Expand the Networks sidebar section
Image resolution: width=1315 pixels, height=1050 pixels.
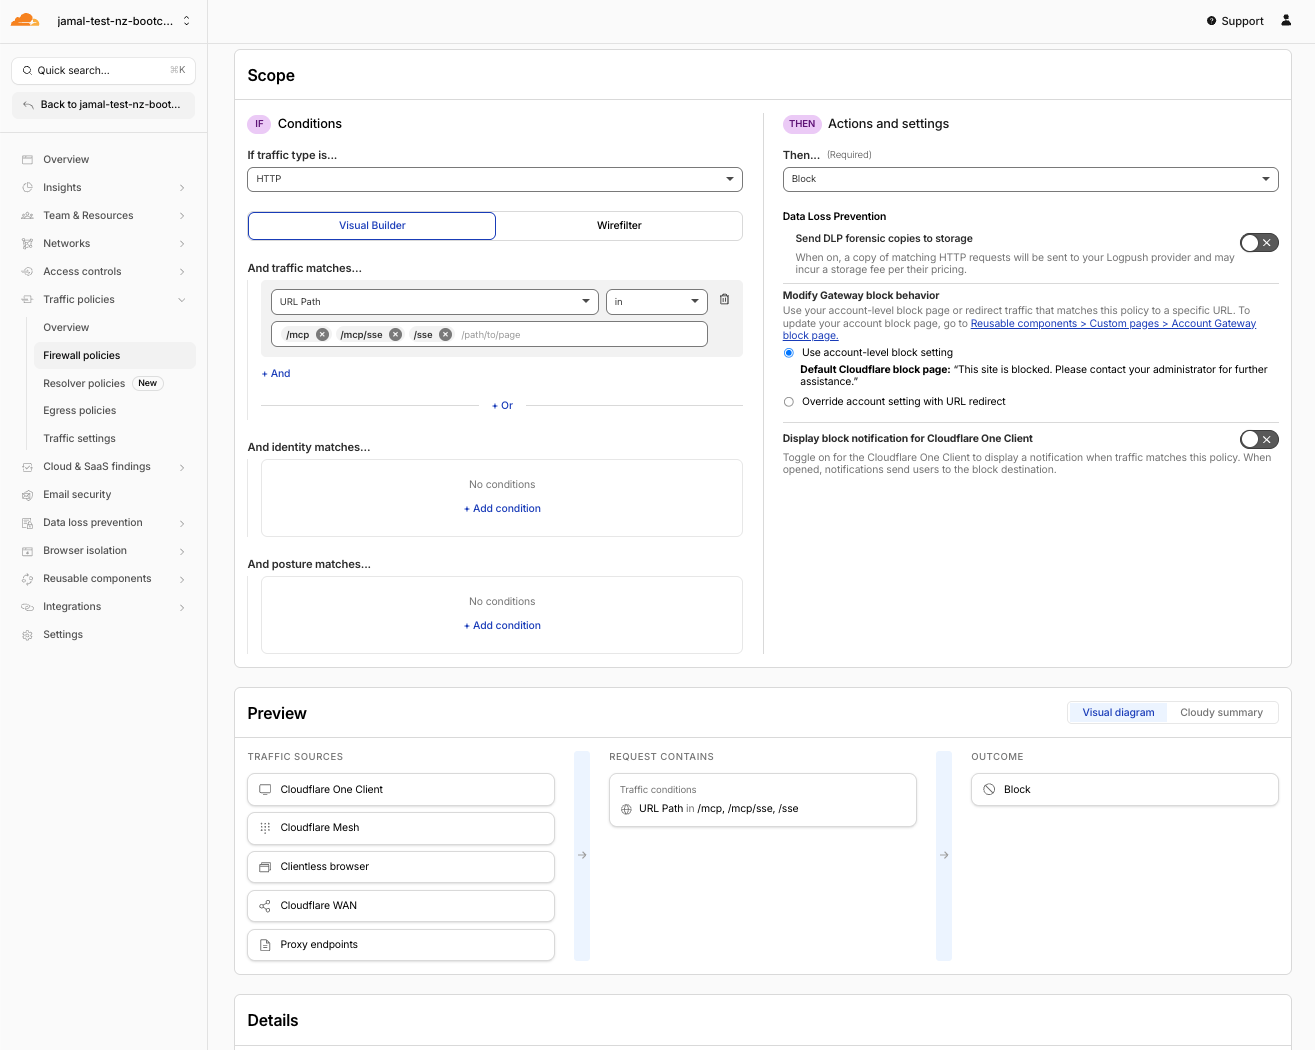coord(182,243)
